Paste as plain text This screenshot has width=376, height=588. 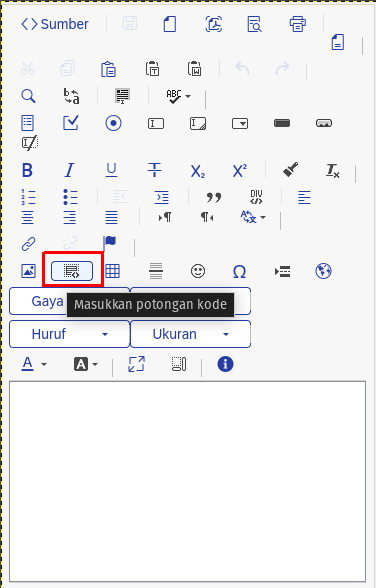tap(153, 69)
